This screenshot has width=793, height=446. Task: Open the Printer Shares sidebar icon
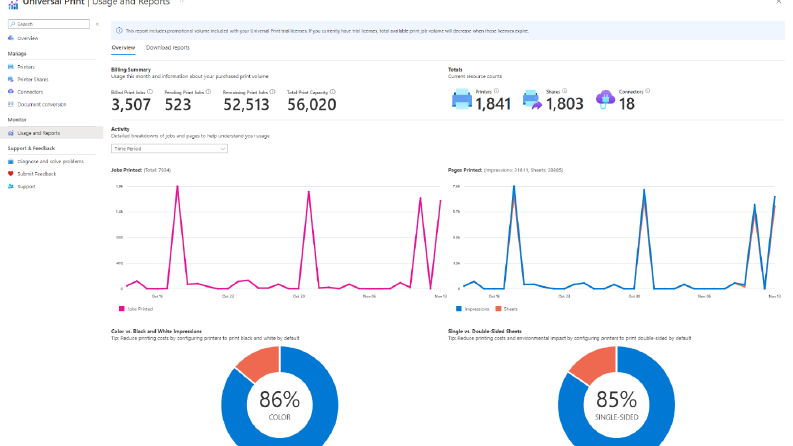coord(11,79)
